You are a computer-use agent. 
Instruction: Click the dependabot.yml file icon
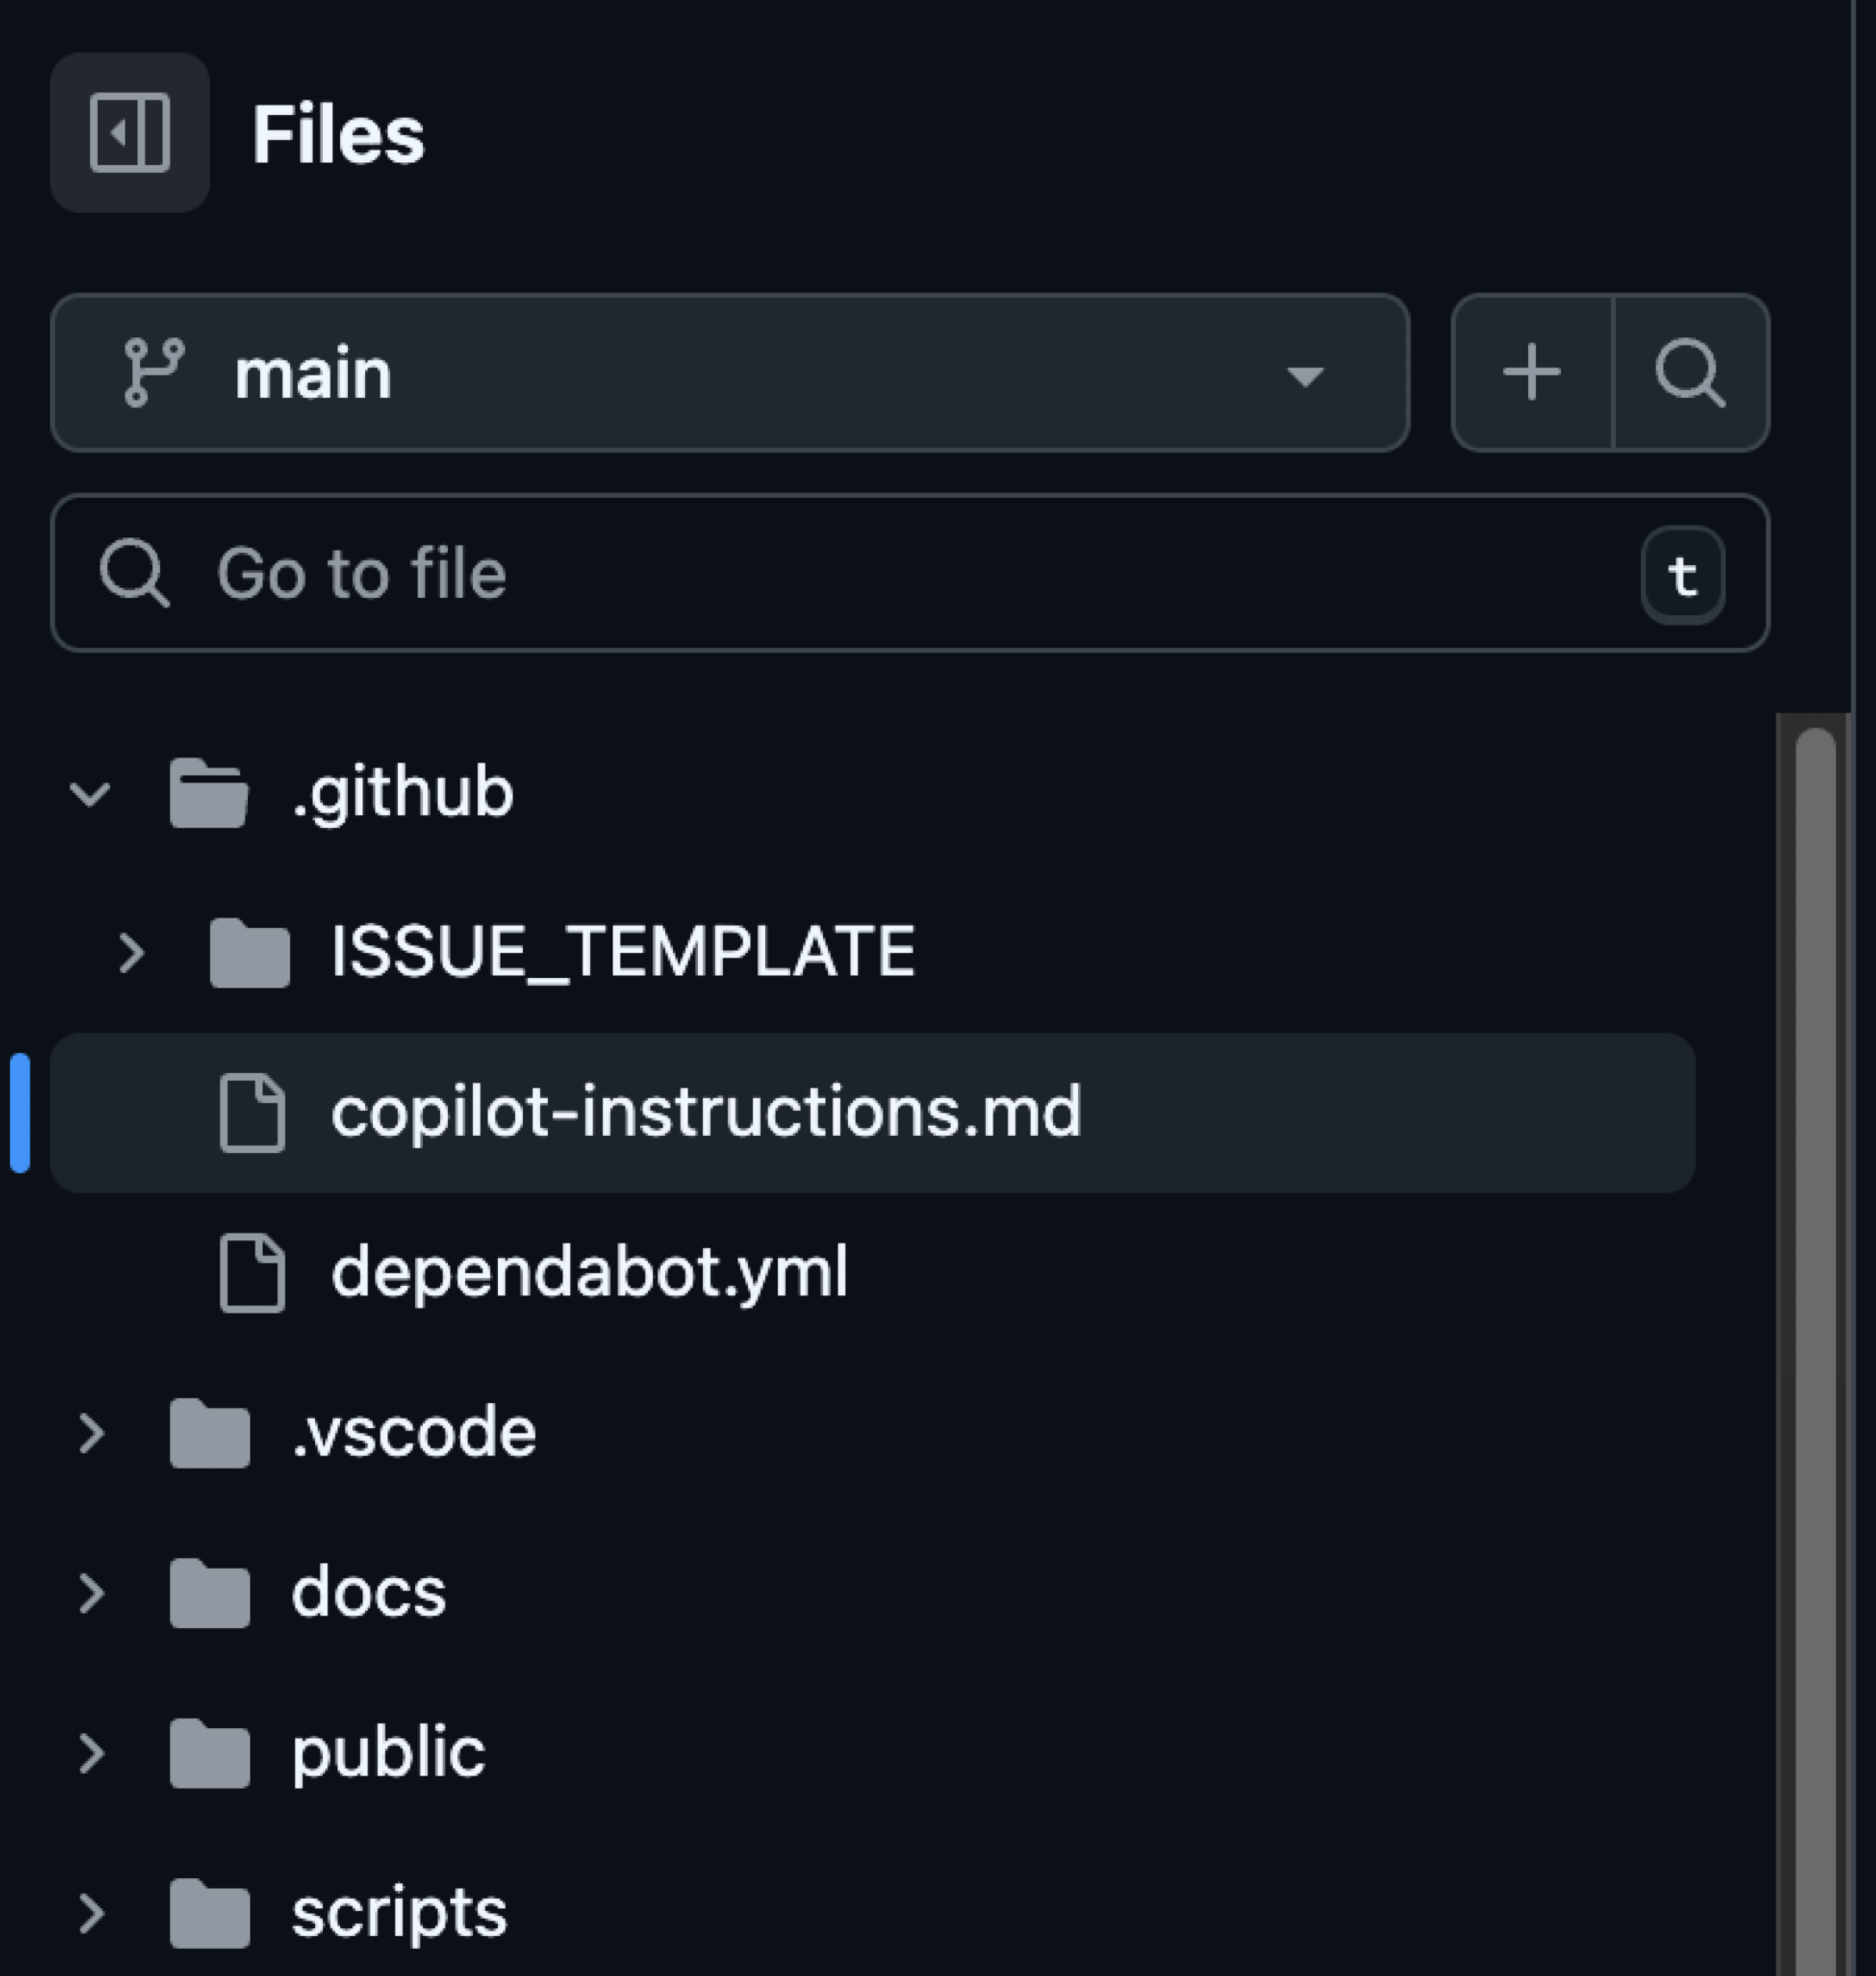[x=252, y=1272]
